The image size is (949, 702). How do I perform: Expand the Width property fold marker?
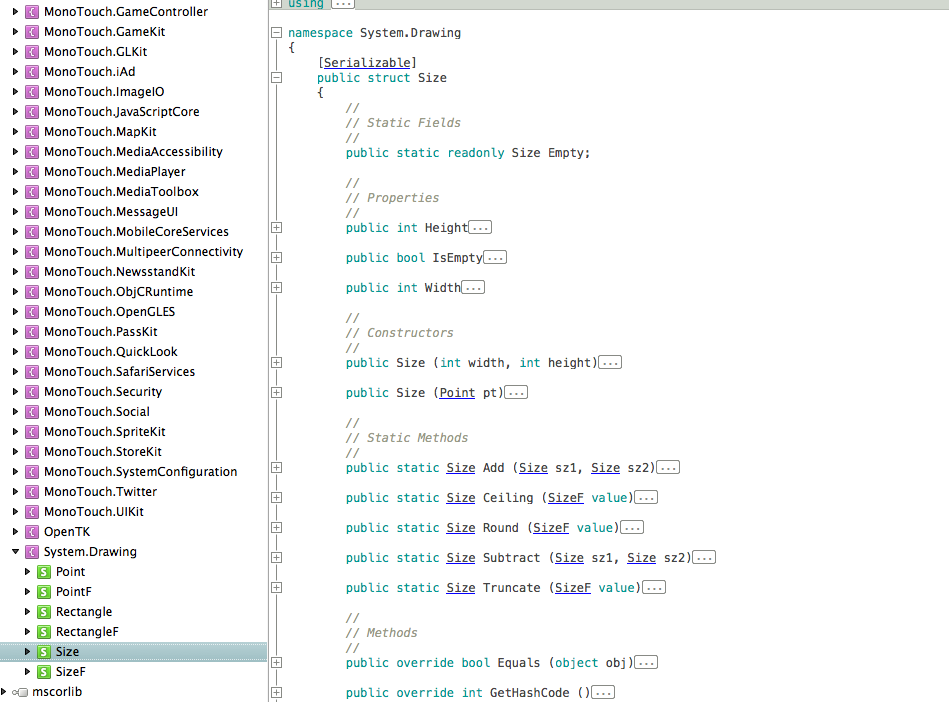[277, 287]
